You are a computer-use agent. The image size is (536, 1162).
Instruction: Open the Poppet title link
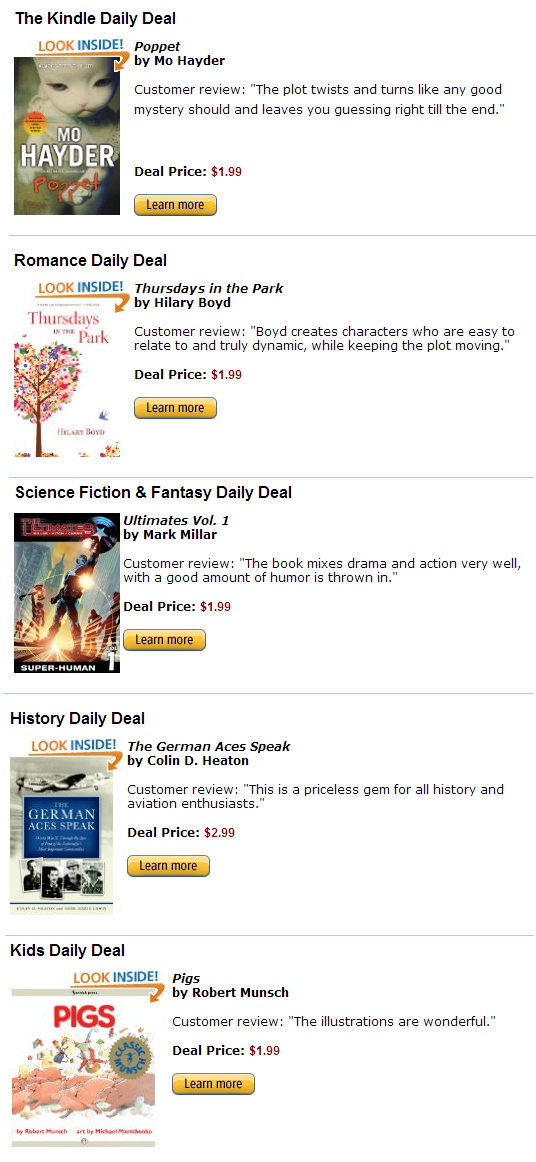point(157,47)
